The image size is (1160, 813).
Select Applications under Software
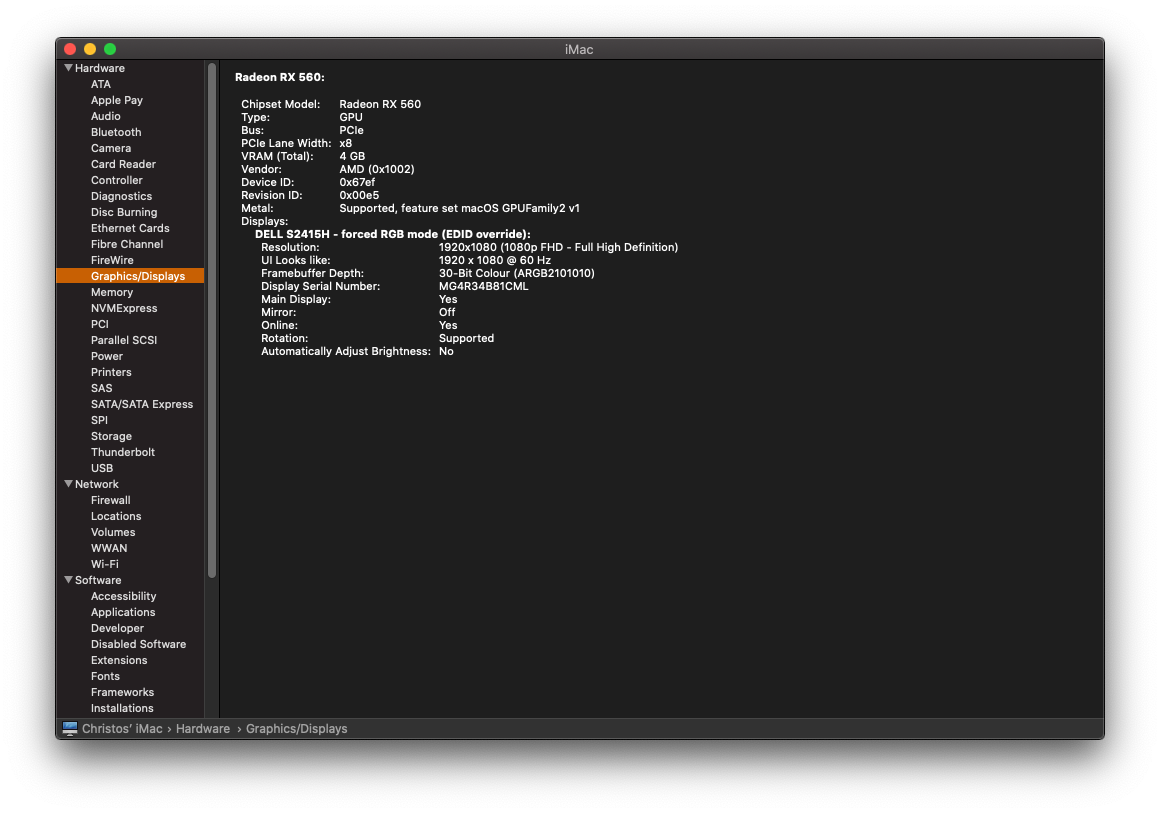124,613
